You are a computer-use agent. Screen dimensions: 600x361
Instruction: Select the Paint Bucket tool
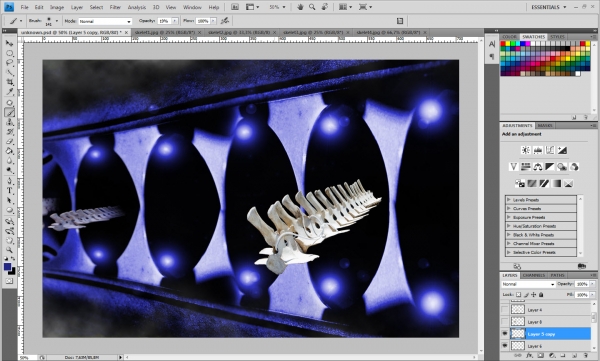tap(9, 151)
